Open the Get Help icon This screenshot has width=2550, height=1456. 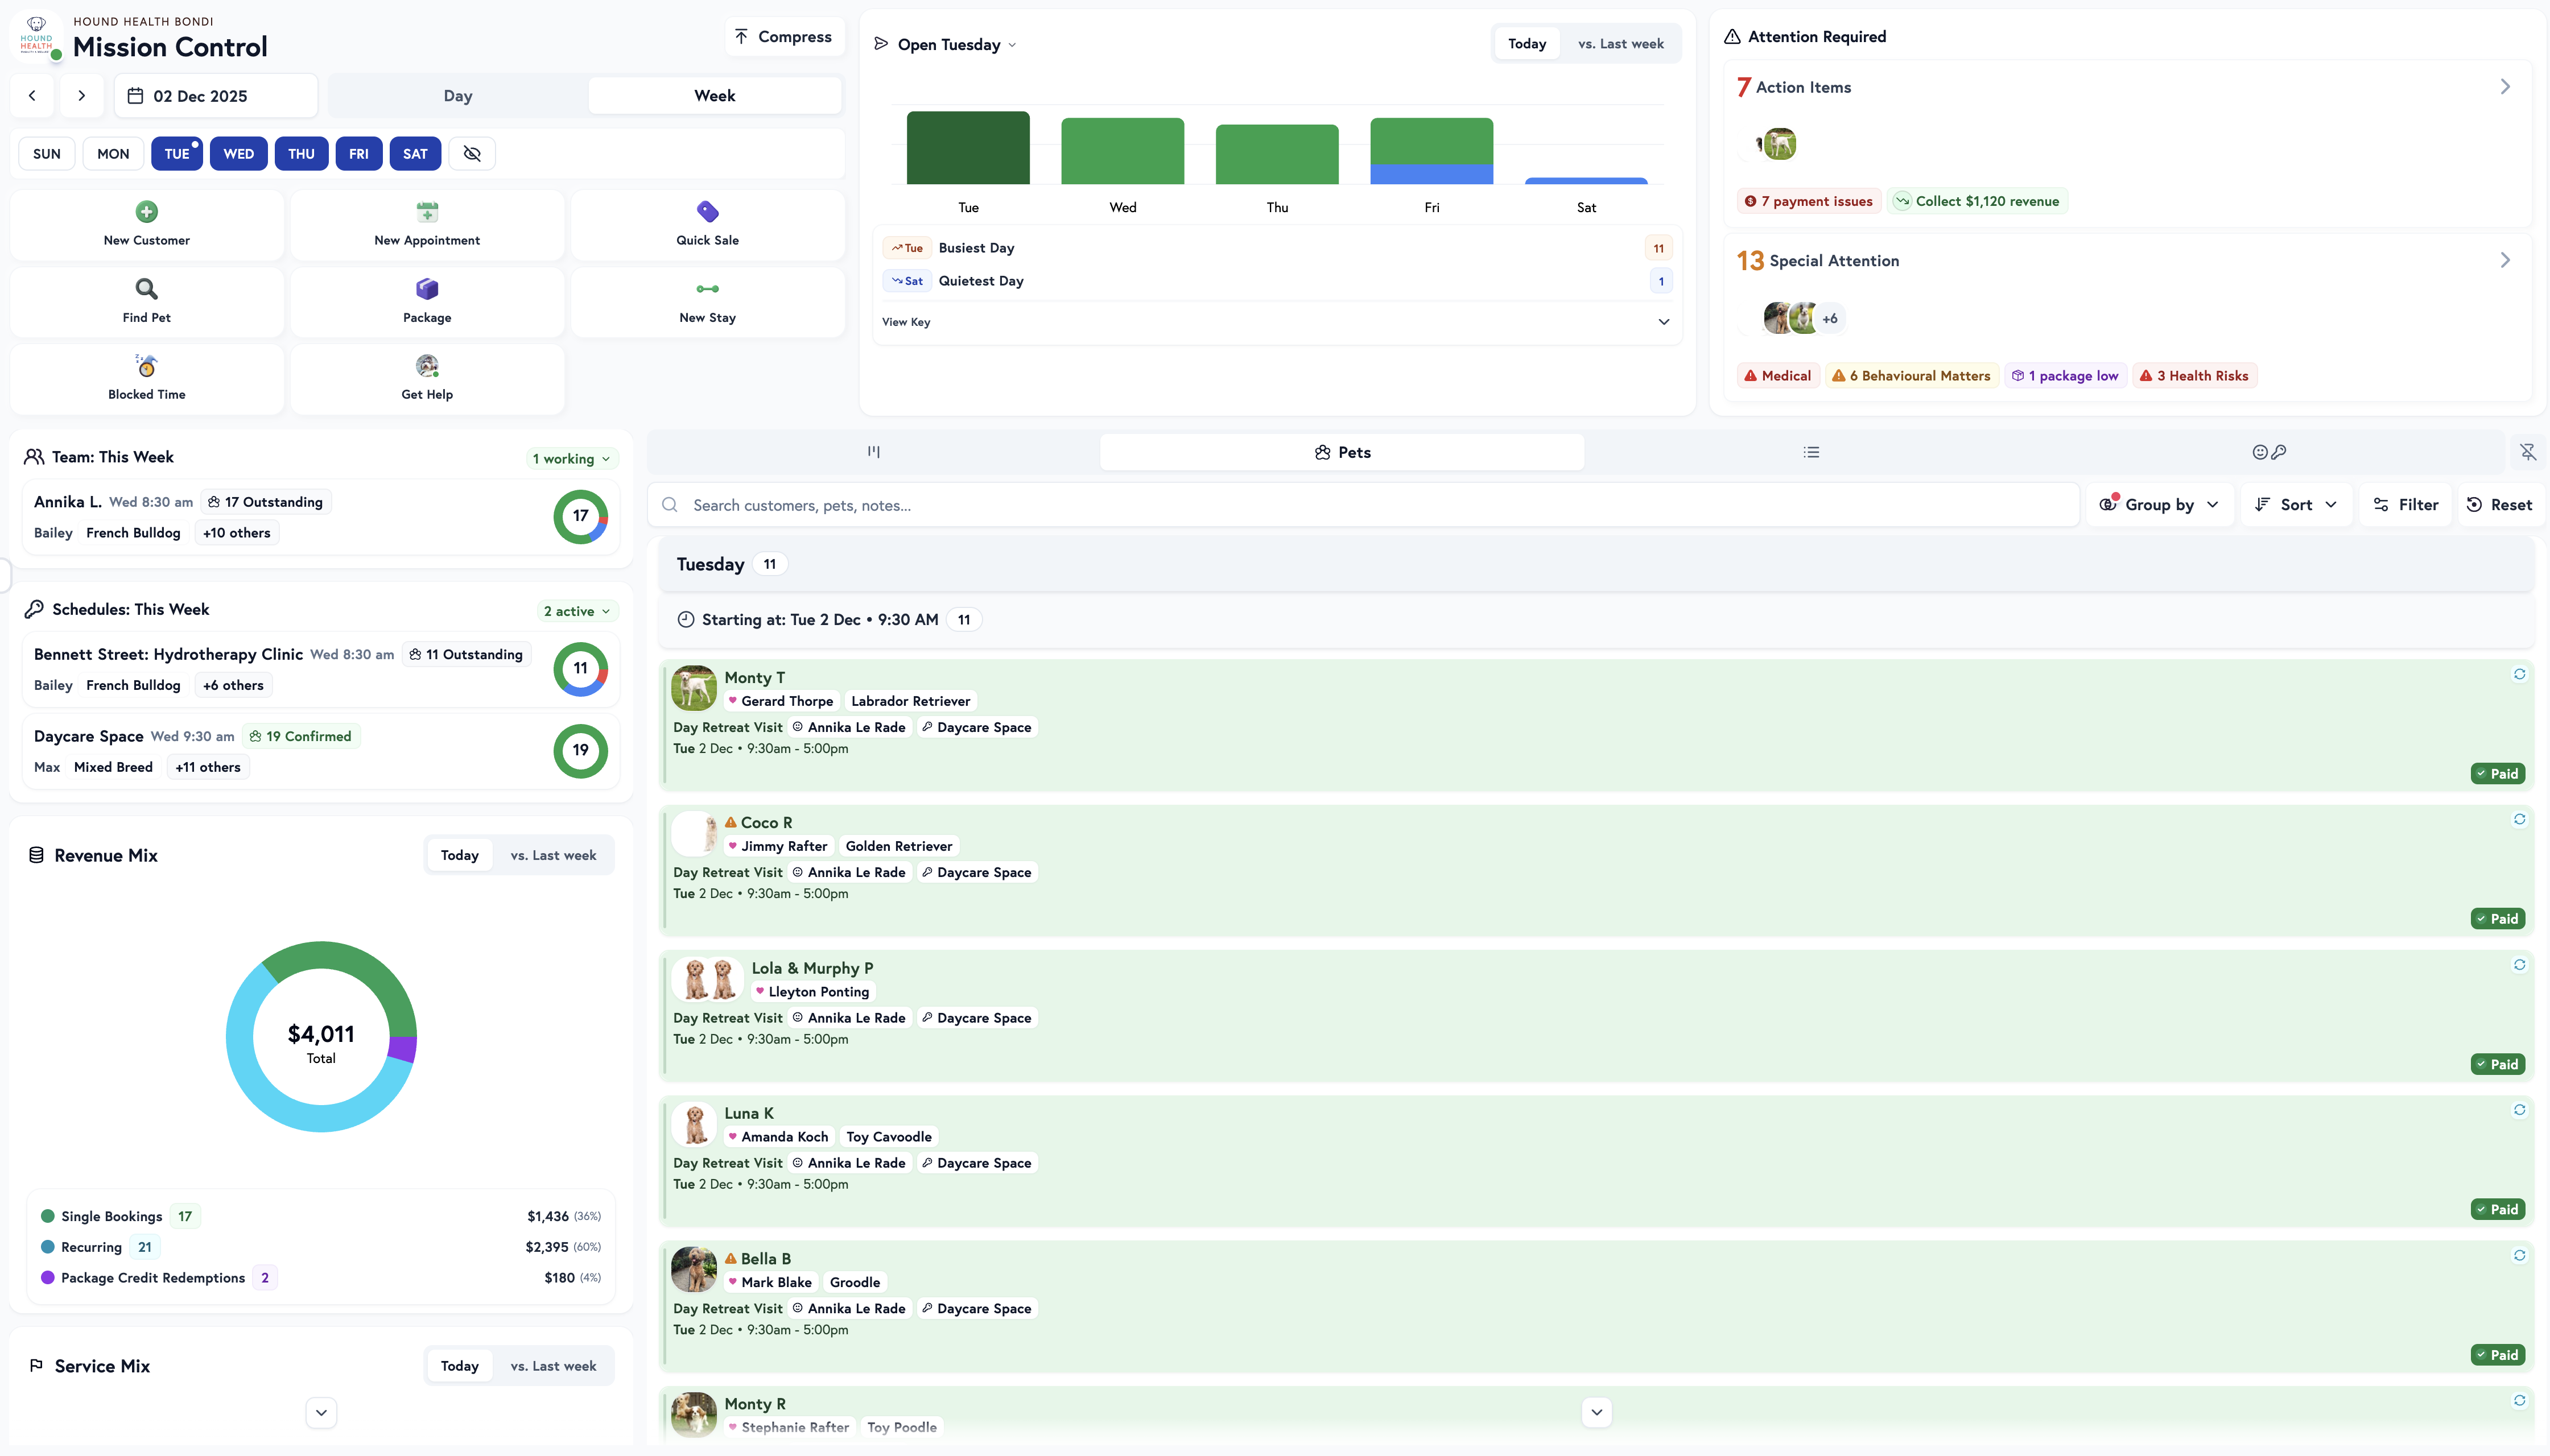pos(427,366)
